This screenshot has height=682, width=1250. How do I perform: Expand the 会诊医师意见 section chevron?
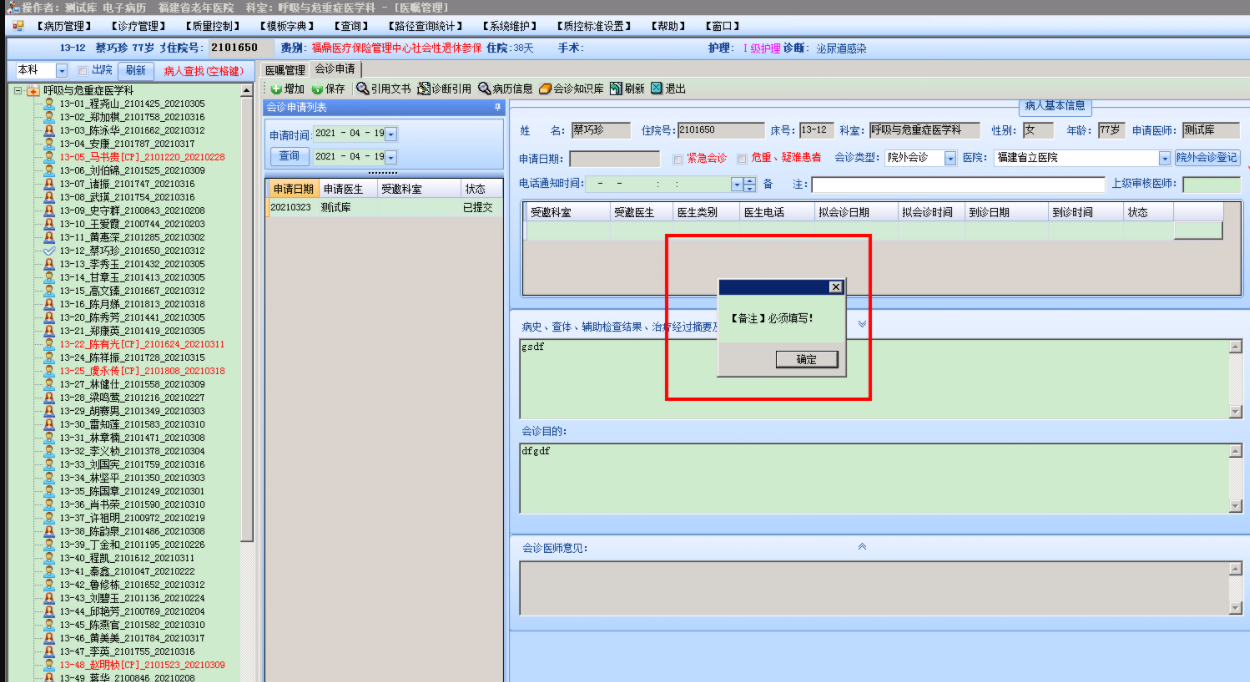862,547
